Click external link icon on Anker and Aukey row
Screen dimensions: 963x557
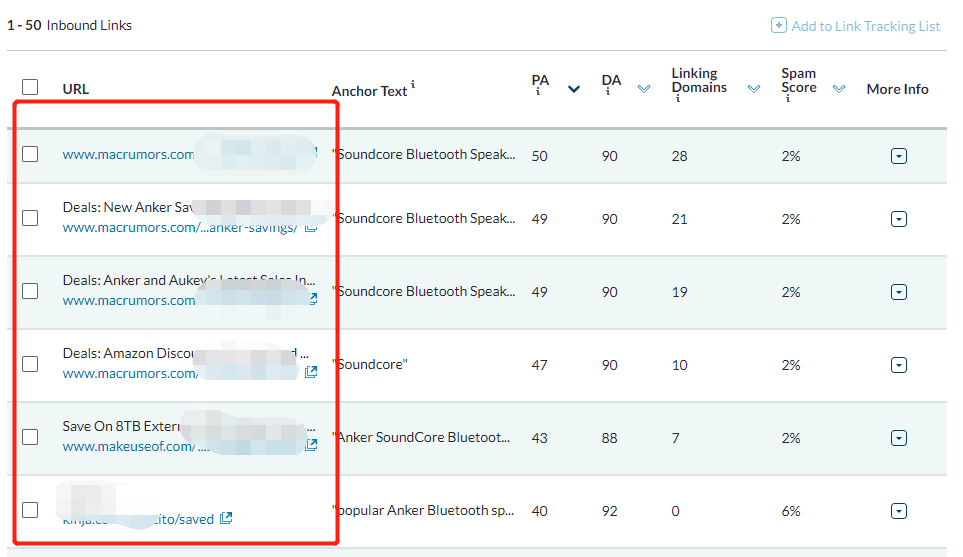(x=313, y=299)
